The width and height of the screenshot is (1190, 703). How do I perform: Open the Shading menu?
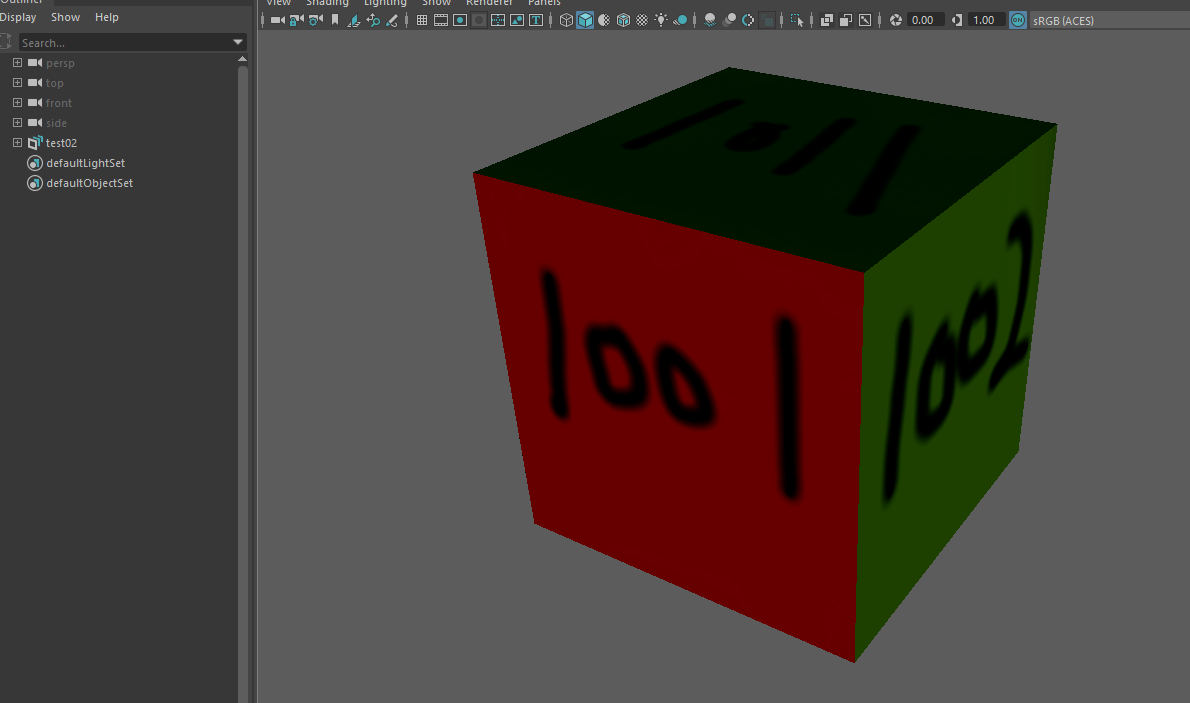tap(327, 4)
